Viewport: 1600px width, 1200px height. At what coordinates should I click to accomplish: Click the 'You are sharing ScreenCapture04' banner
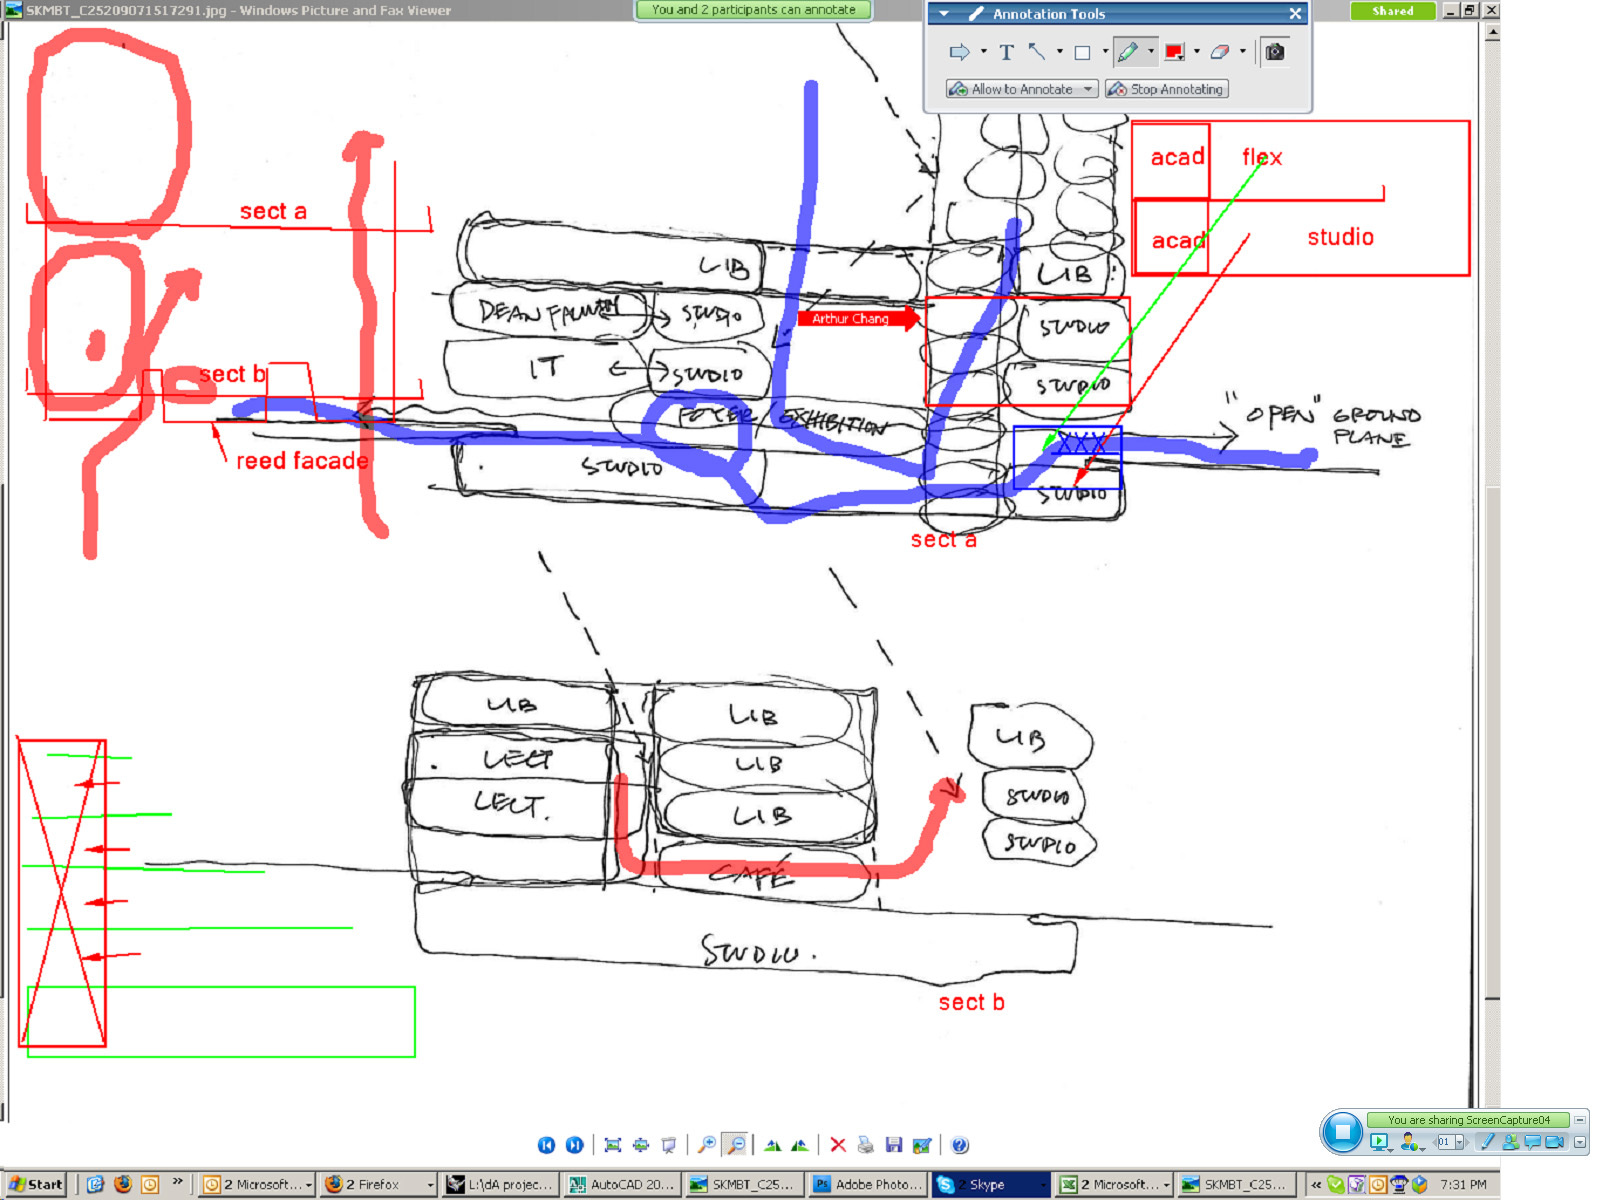point(1468,1120)
